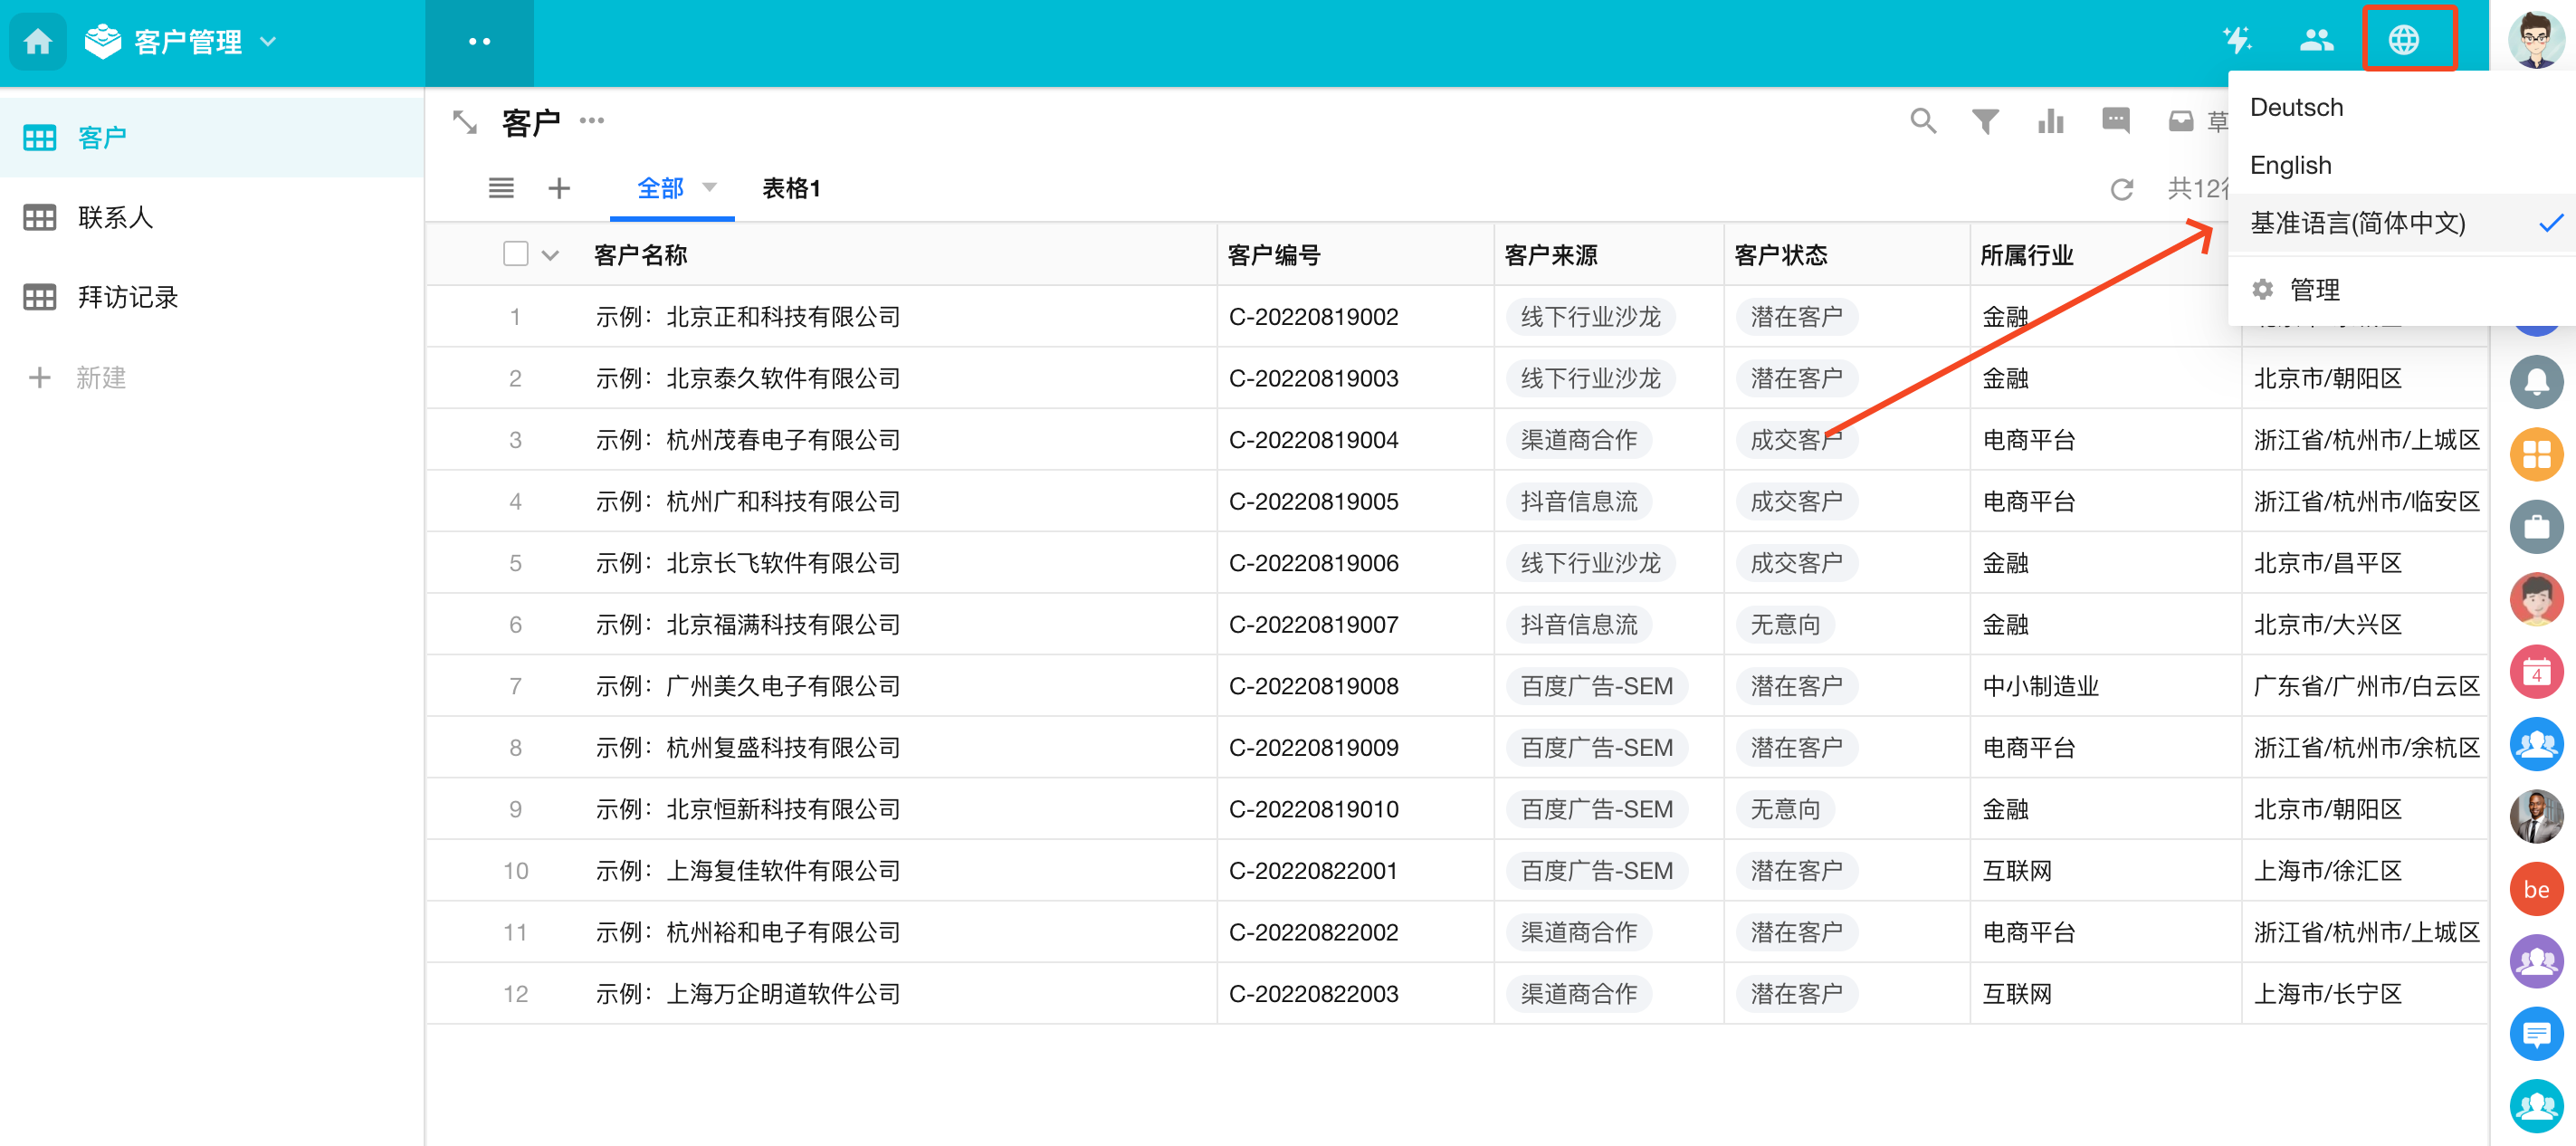The height and width of the screenshot is (1146, 2576).
Task: Open the globe language switcher icon
Action: 2403,40
